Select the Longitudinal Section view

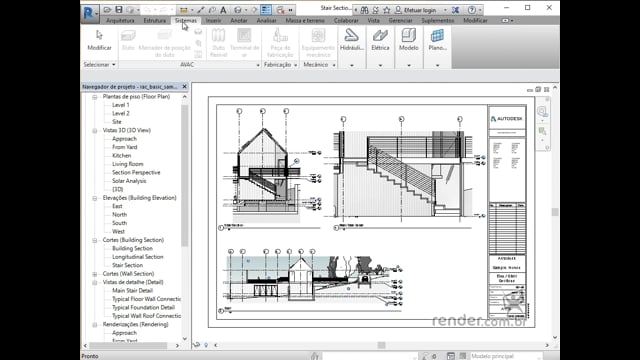[x=138, y=257]
